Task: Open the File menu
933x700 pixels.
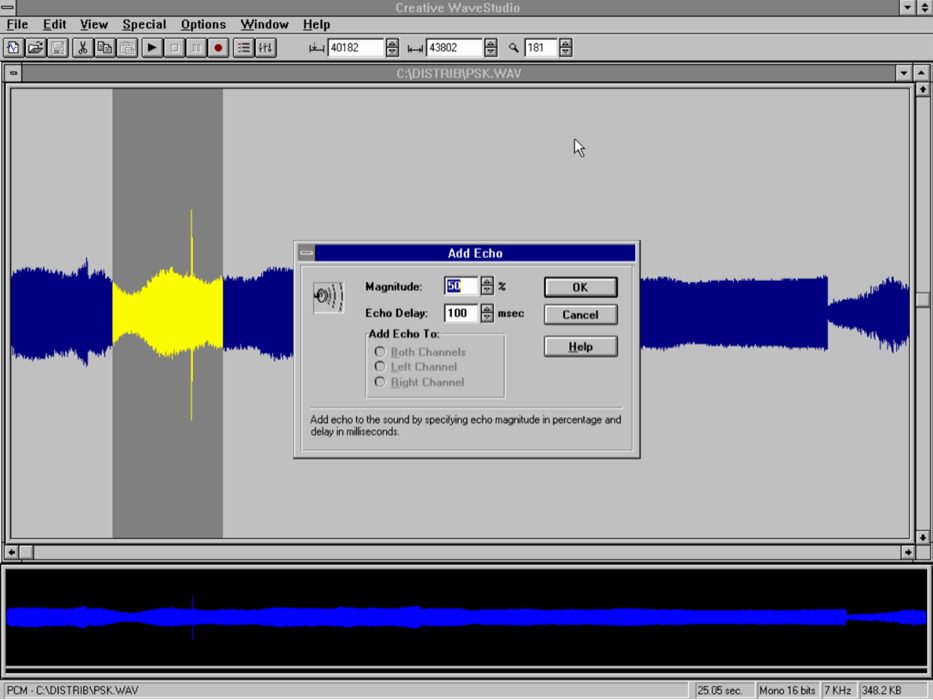Action: pos(17,24)
